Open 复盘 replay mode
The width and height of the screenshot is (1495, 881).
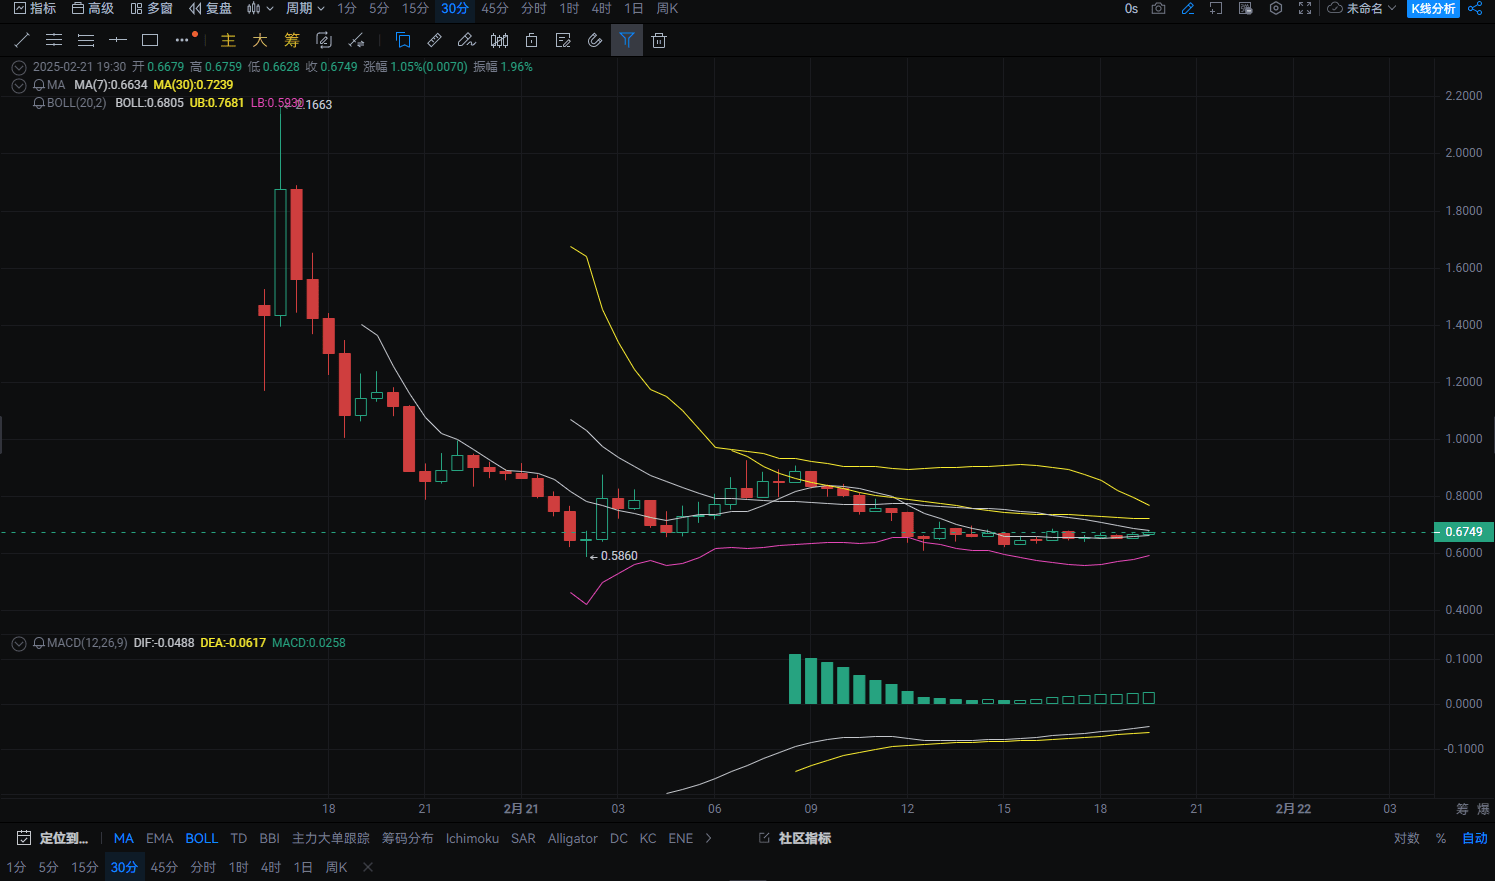point(211,8)
